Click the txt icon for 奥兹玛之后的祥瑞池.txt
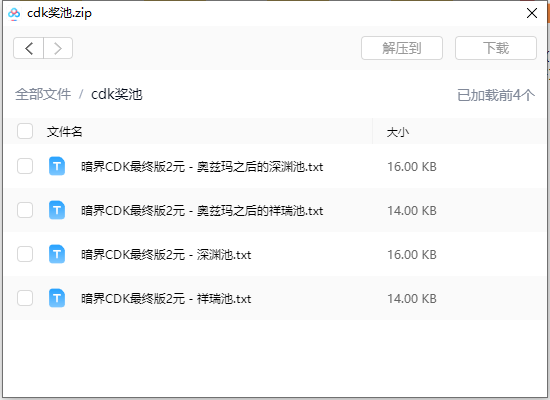The width and height of the screenshot is (550, 400). point(57,210)
